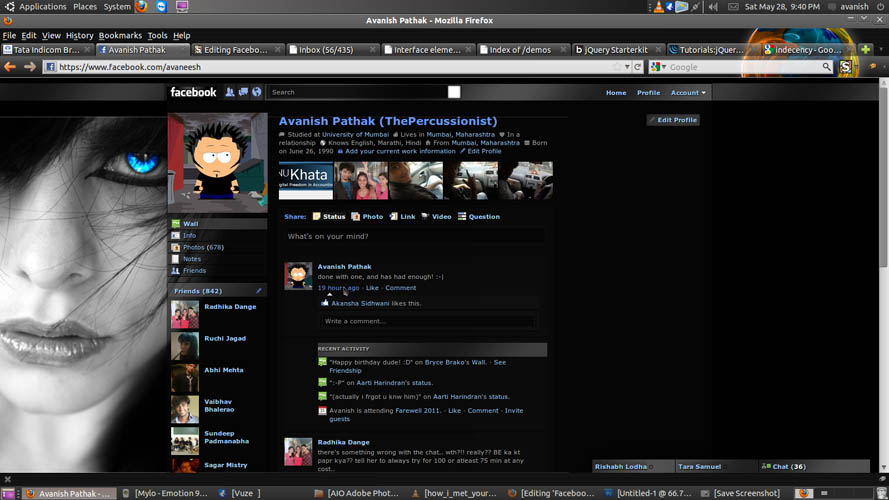
Task: Open the University of Mumbai link
Action: pyautogui.click(x=355, y=134)
